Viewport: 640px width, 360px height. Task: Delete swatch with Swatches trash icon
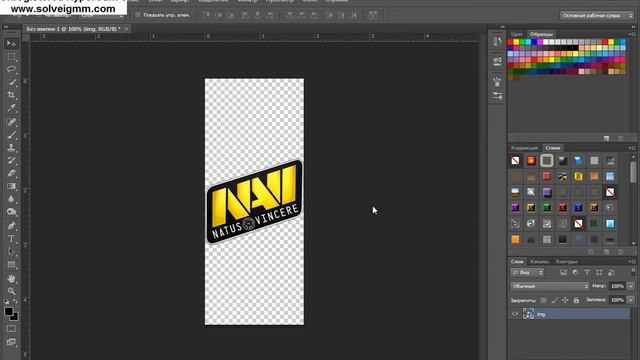pyautogui.click(x=620, y=138)
